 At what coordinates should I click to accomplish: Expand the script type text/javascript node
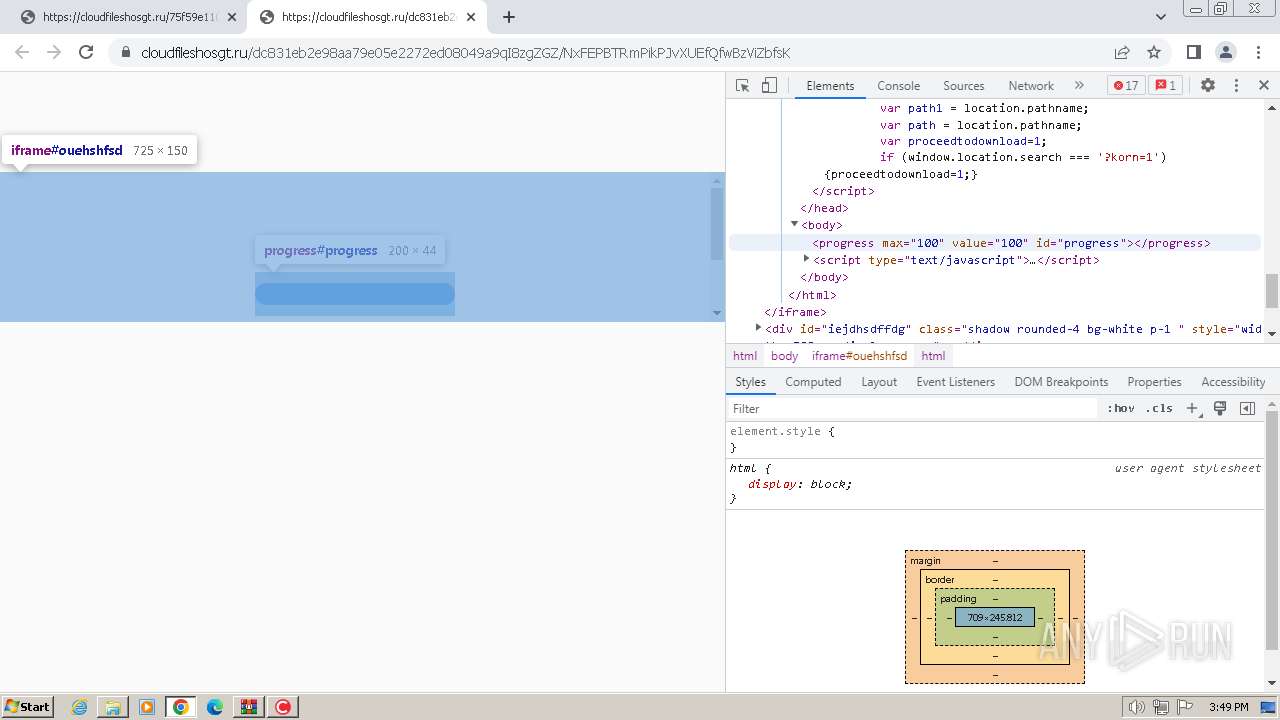807,259
